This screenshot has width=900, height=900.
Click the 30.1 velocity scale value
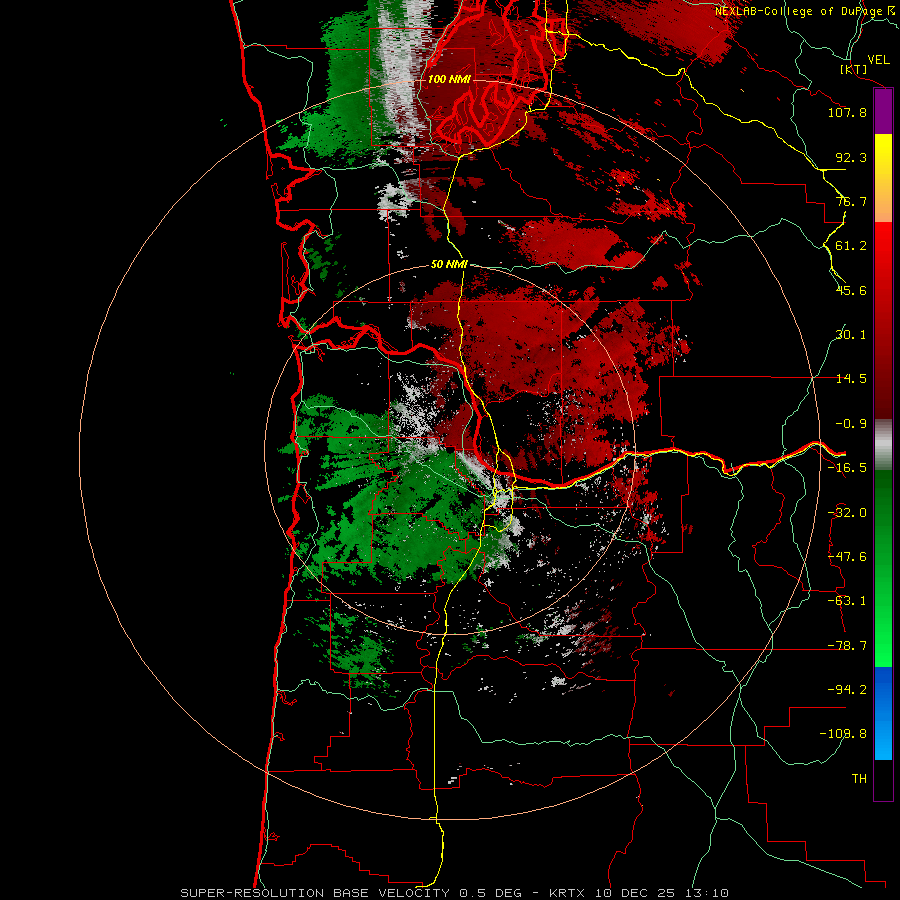(851, 335)
